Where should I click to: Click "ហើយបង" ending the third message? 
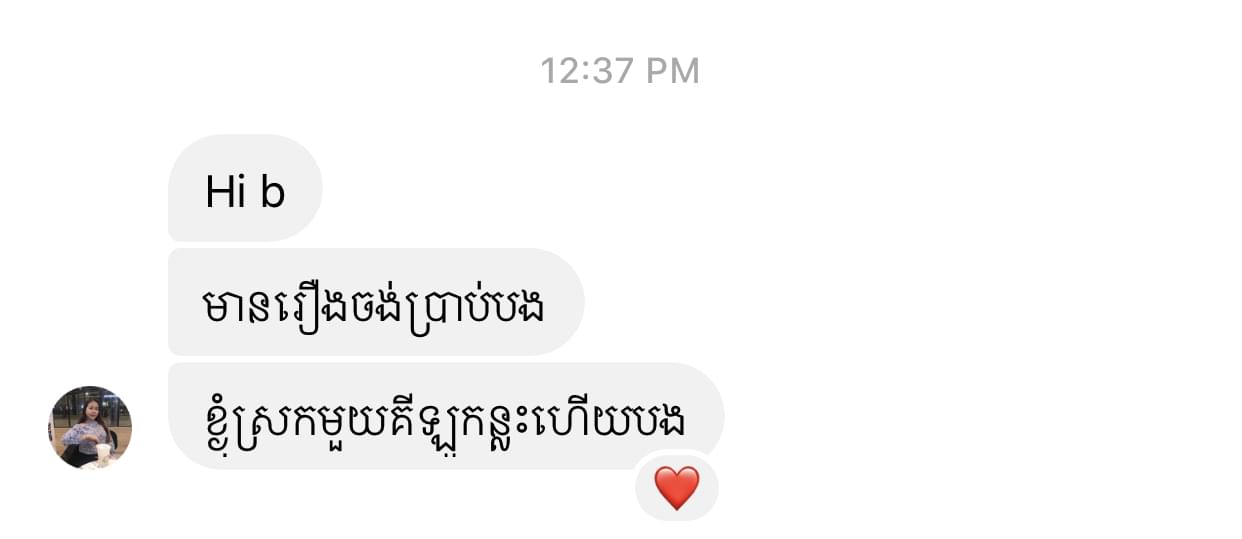(634, 418)
